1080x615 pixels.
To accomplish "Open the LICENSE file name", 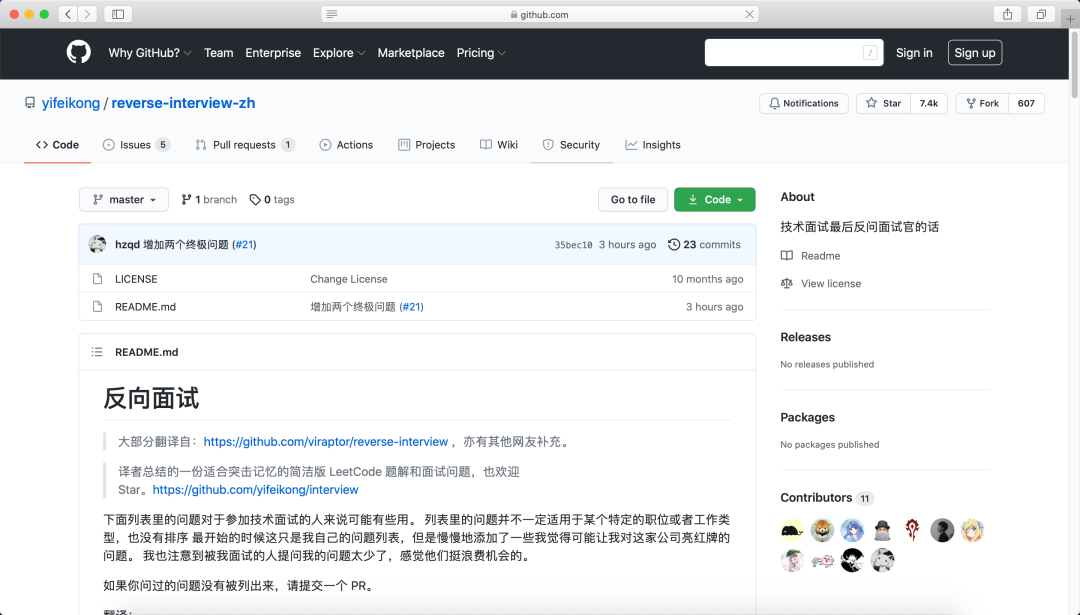I will 136,279.
